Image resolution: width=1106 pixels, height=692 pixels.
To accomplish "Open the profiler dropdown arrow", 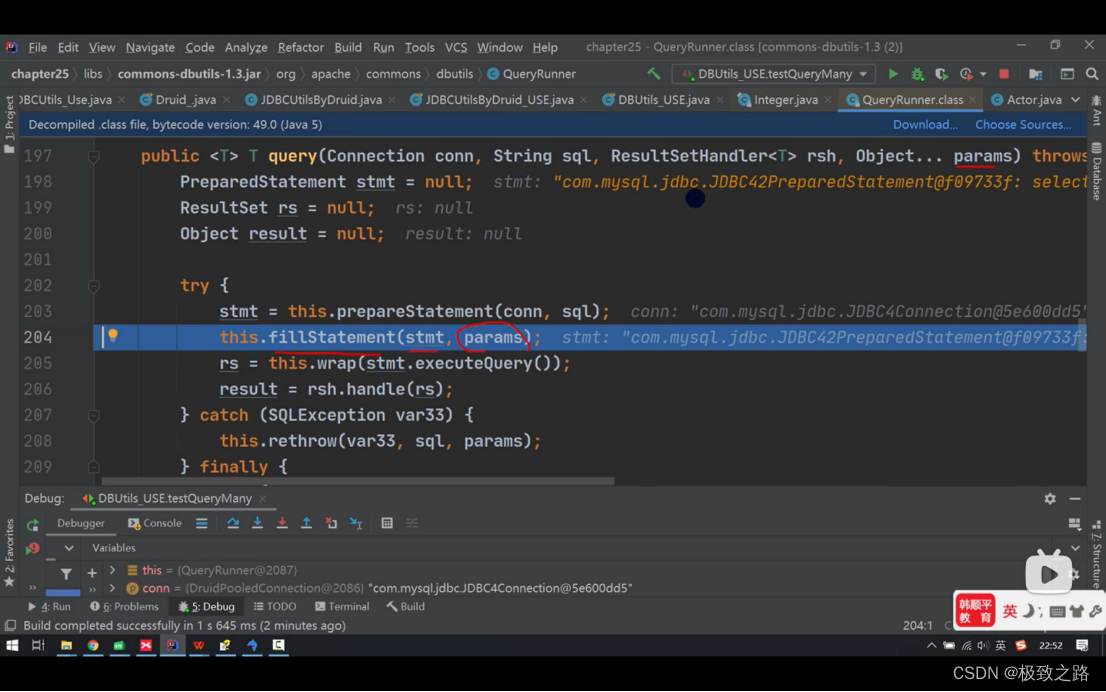I will pyautogui.click(x=983, y=73).
